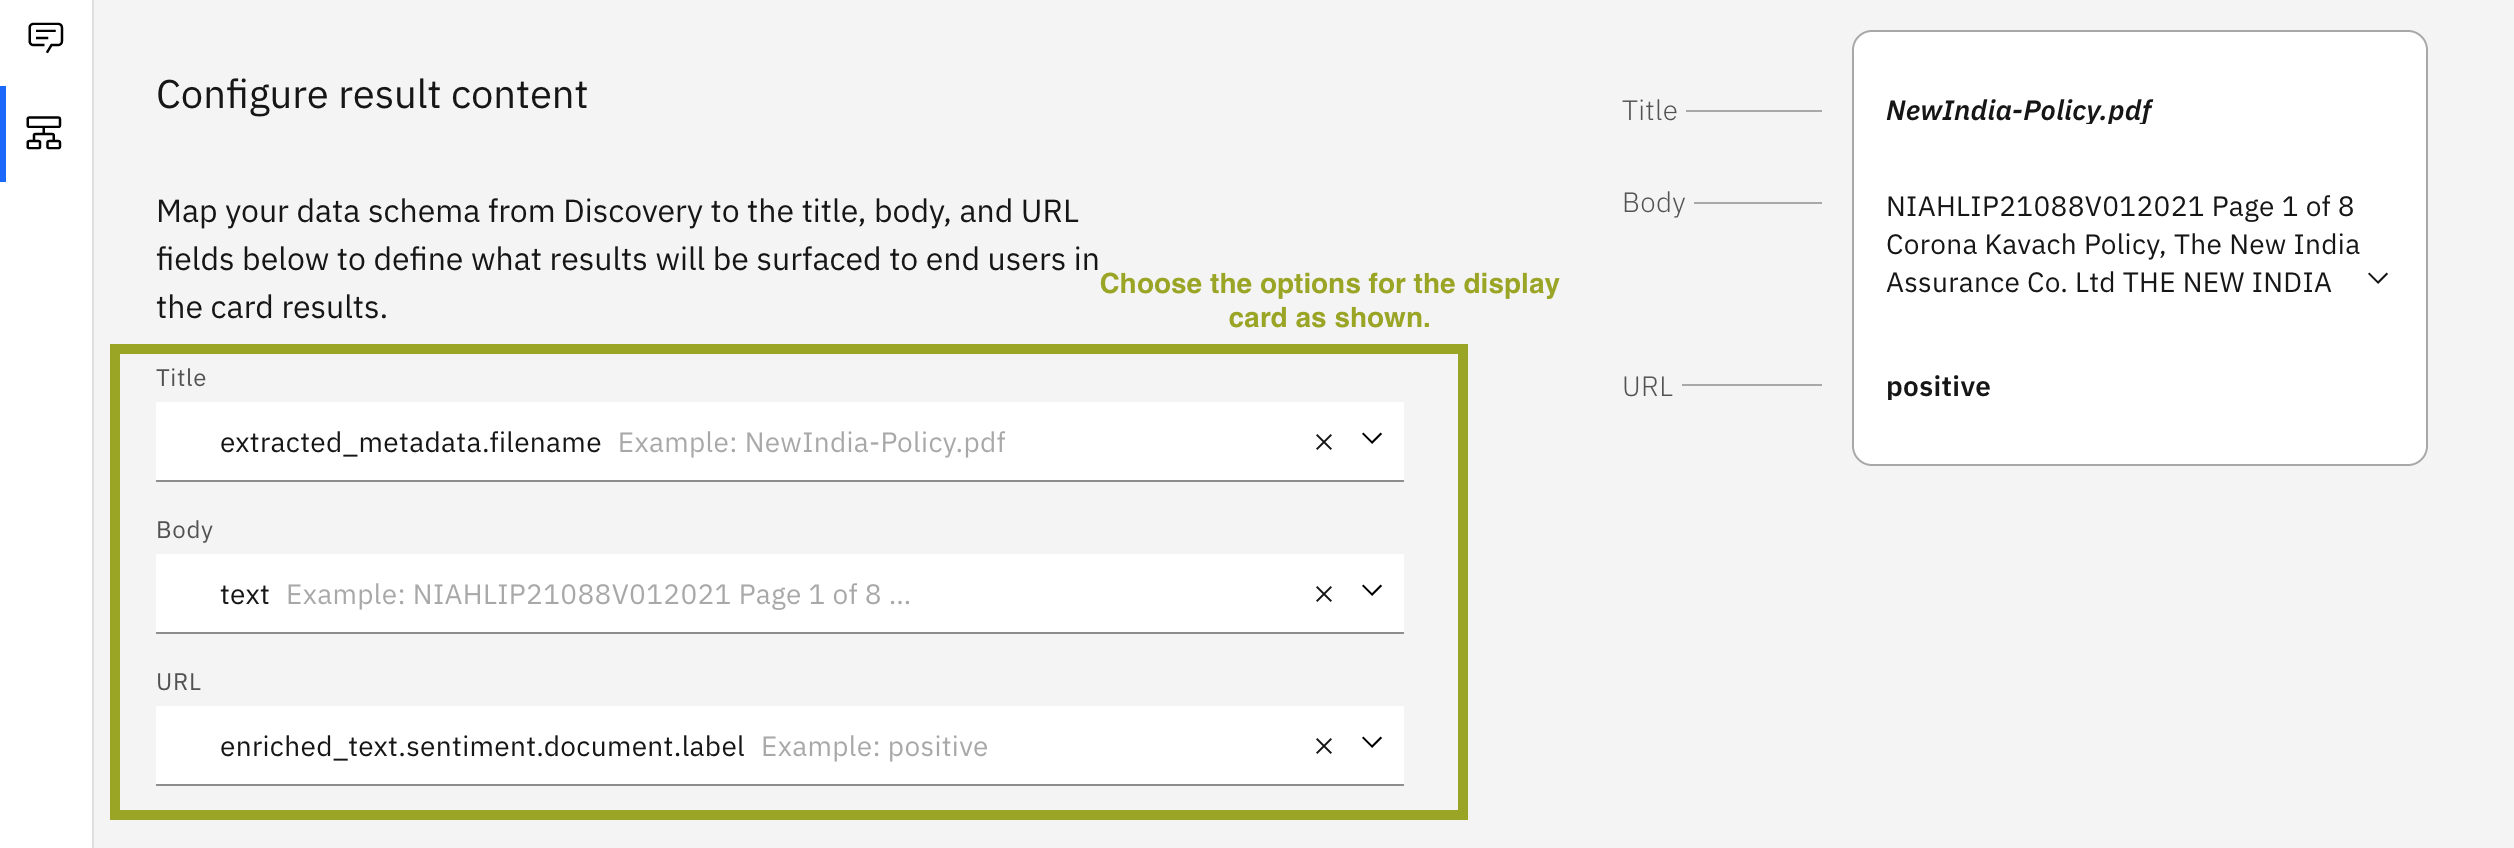The image size is (2514, 848).
Task: Expand the Title field dropdown
Action: (x=1372, y=439)
